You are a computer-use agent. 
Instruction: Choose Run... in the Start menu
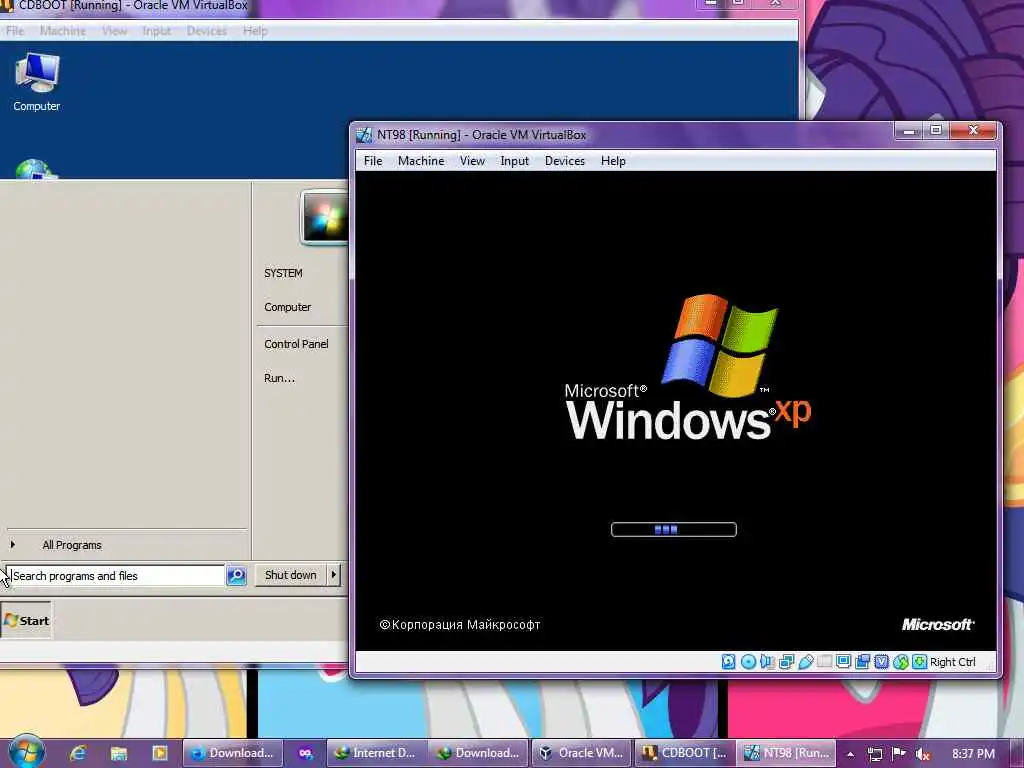click(x=279, y=378)
